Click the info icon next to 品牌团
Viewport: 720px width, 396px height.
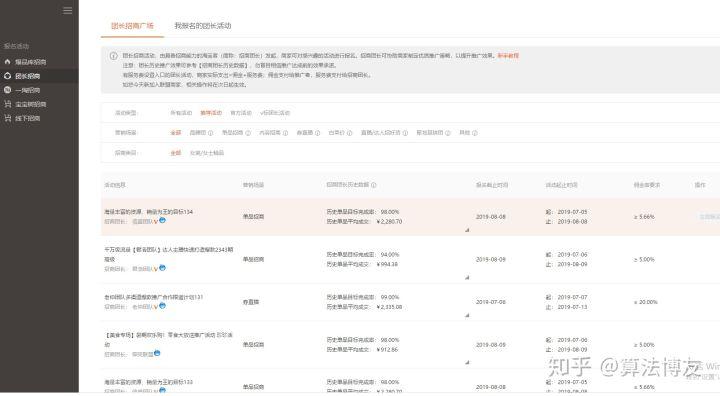(x=210, y=133)
